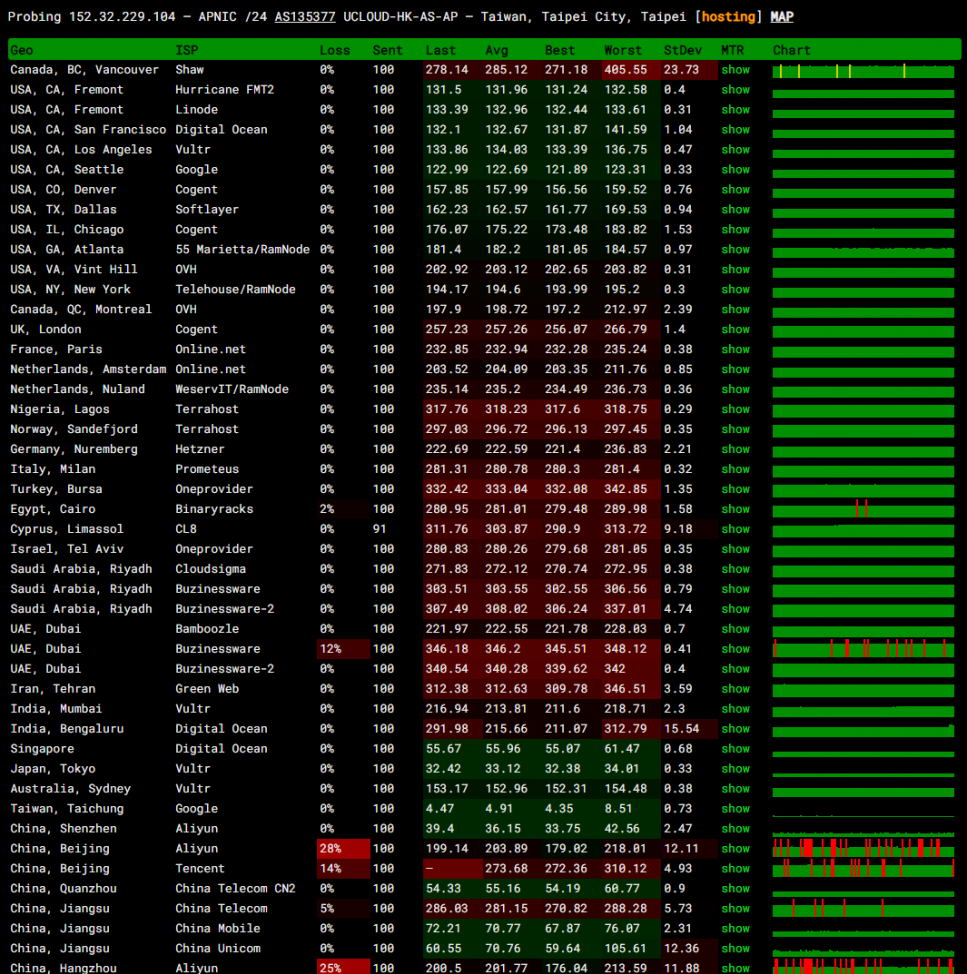This screenshot has height=974, width=967.
Task: Click the Vancouver Shaw latency chart
Action: 863,70
